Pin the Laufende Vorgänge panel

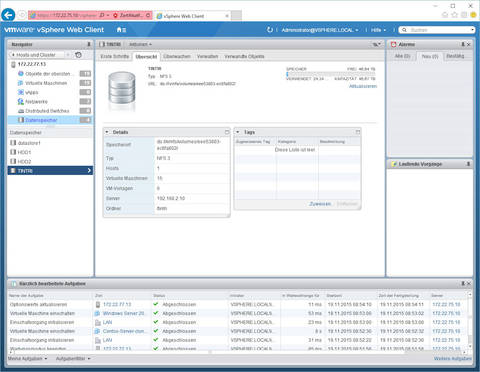pos(468,164)
